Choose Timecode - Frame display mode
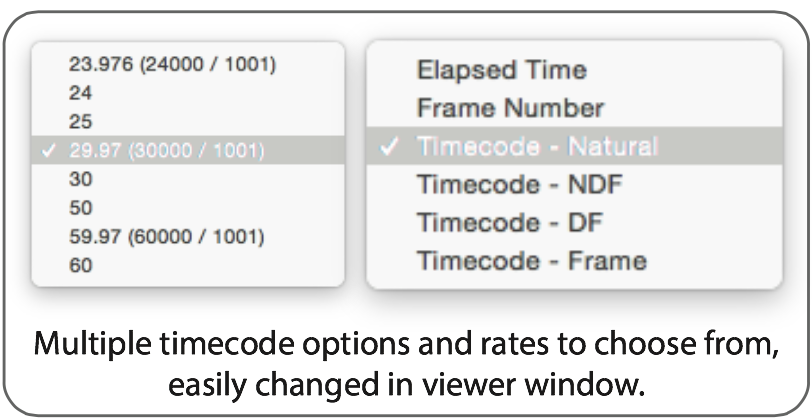Screen dimensions: 812x418 coord(531,260)
